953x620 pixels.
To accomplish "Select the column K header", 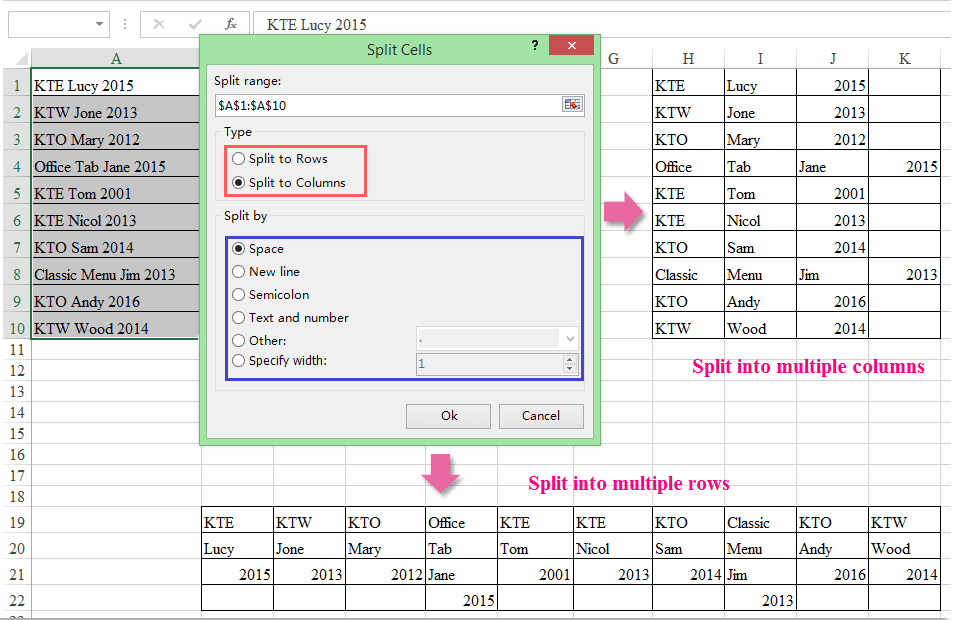I will (904, 58).
